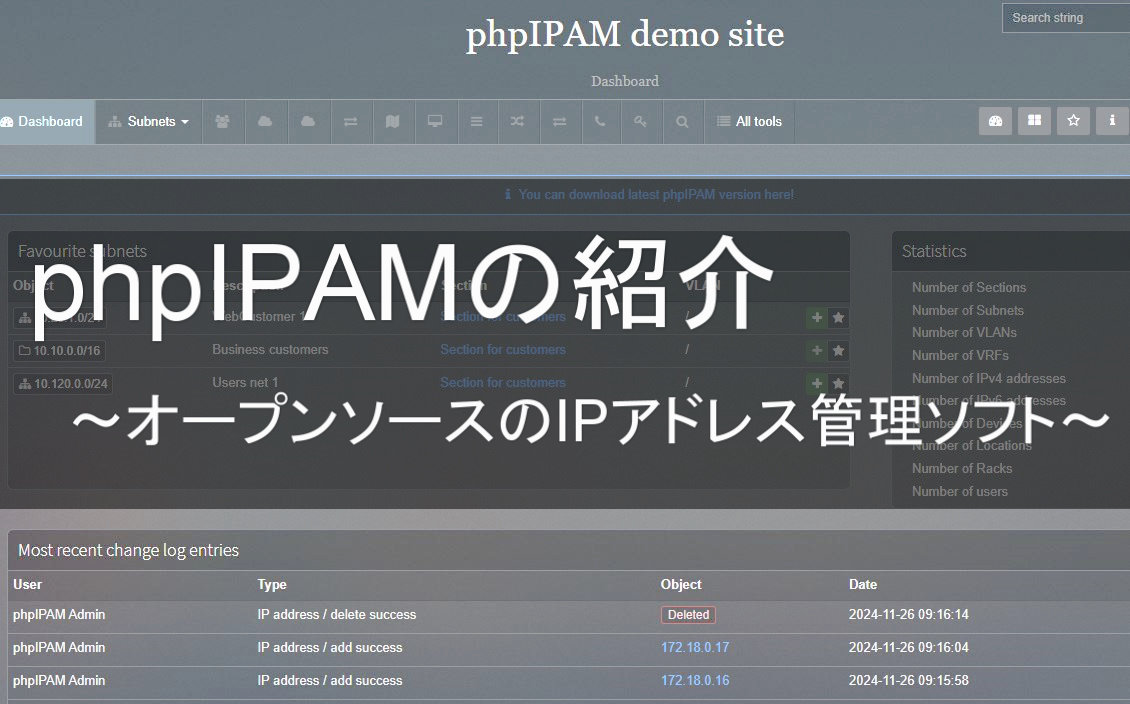Toggle favourite star for Business customers row
The height and width of the screenshot is (704, 1130).
click(x=838, y=351)
